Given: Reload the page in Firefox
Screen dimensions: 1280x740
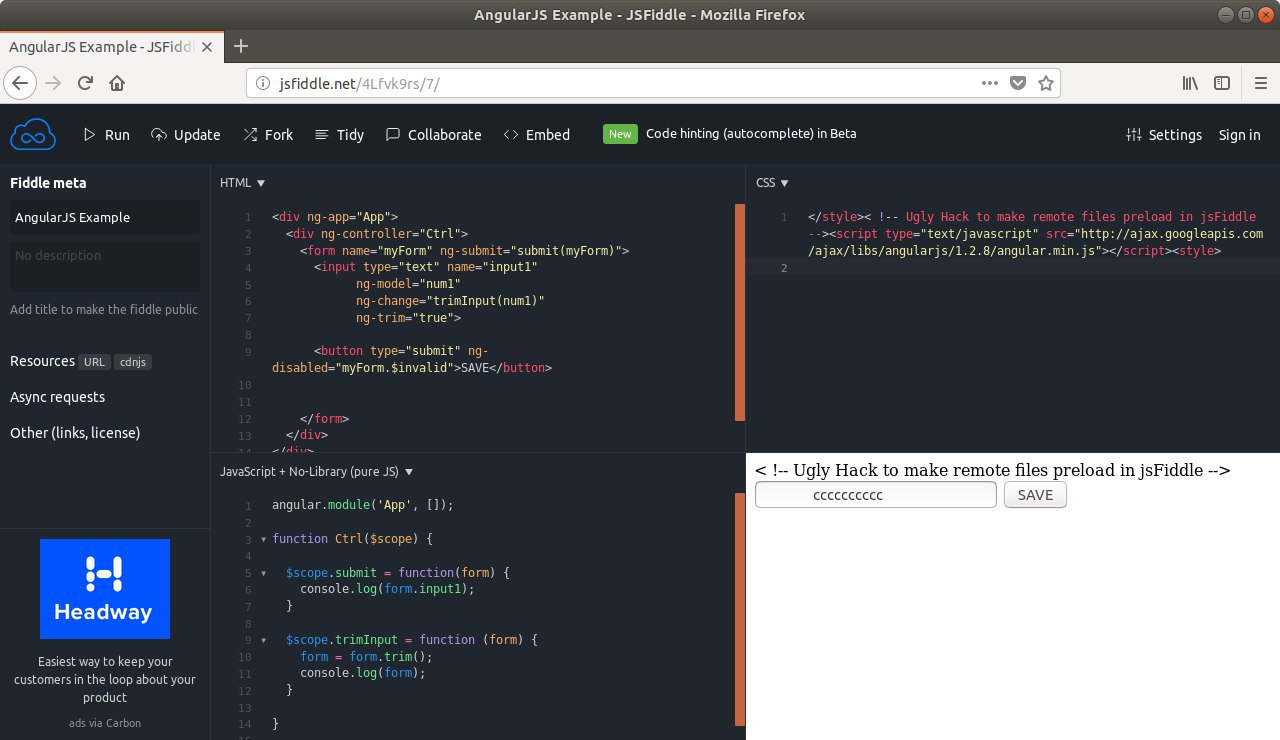Looking at the screenshot, I should (85, 83).
